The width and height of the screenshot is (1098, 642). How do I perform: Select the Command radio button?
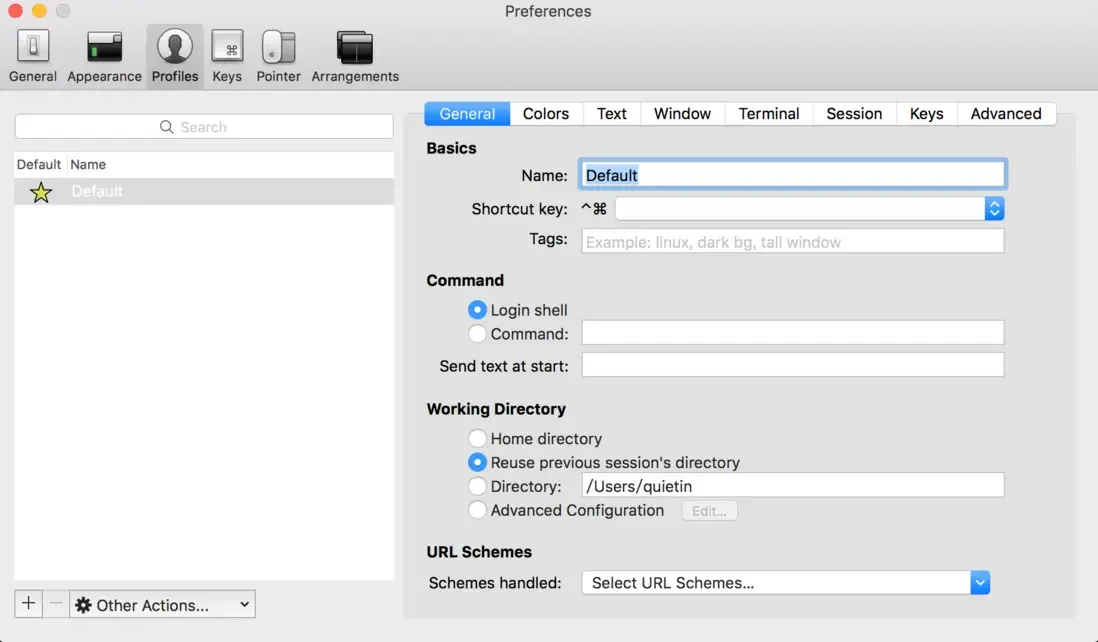pos(477,334)
